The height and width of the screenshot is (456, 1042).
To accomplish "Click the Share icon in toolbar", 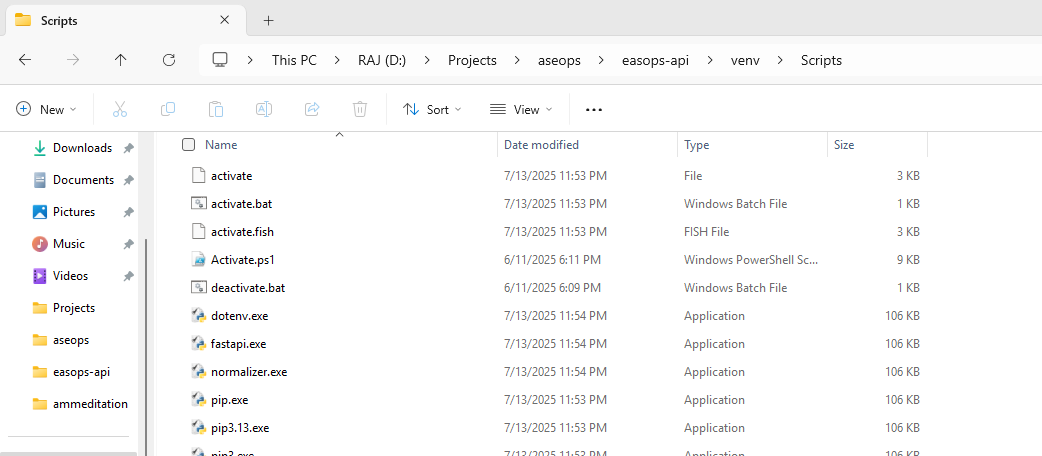I will click(x=312, y=109).
